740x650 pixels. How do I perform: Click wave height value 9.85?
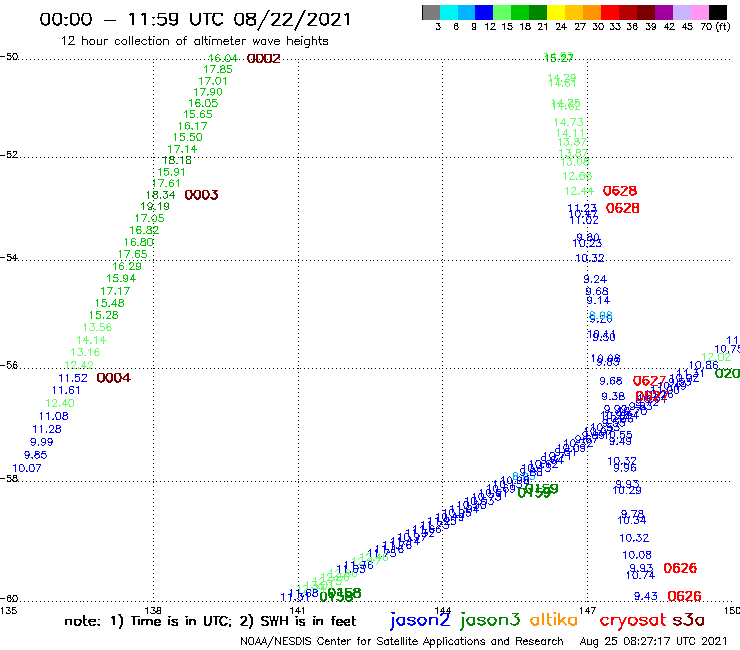point(36,455)
